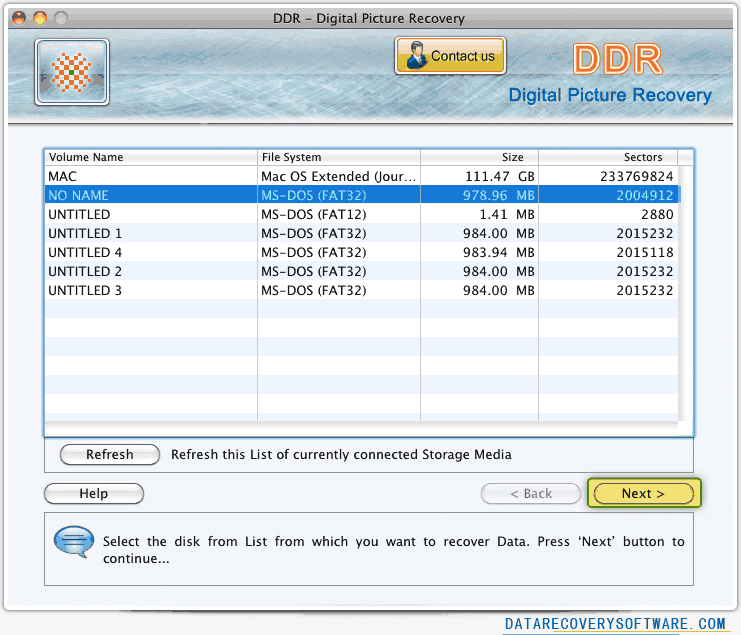Click the 2015118 sectors cell
The height and width of the screenshot is (635, 741).
[x=608, y=252]
